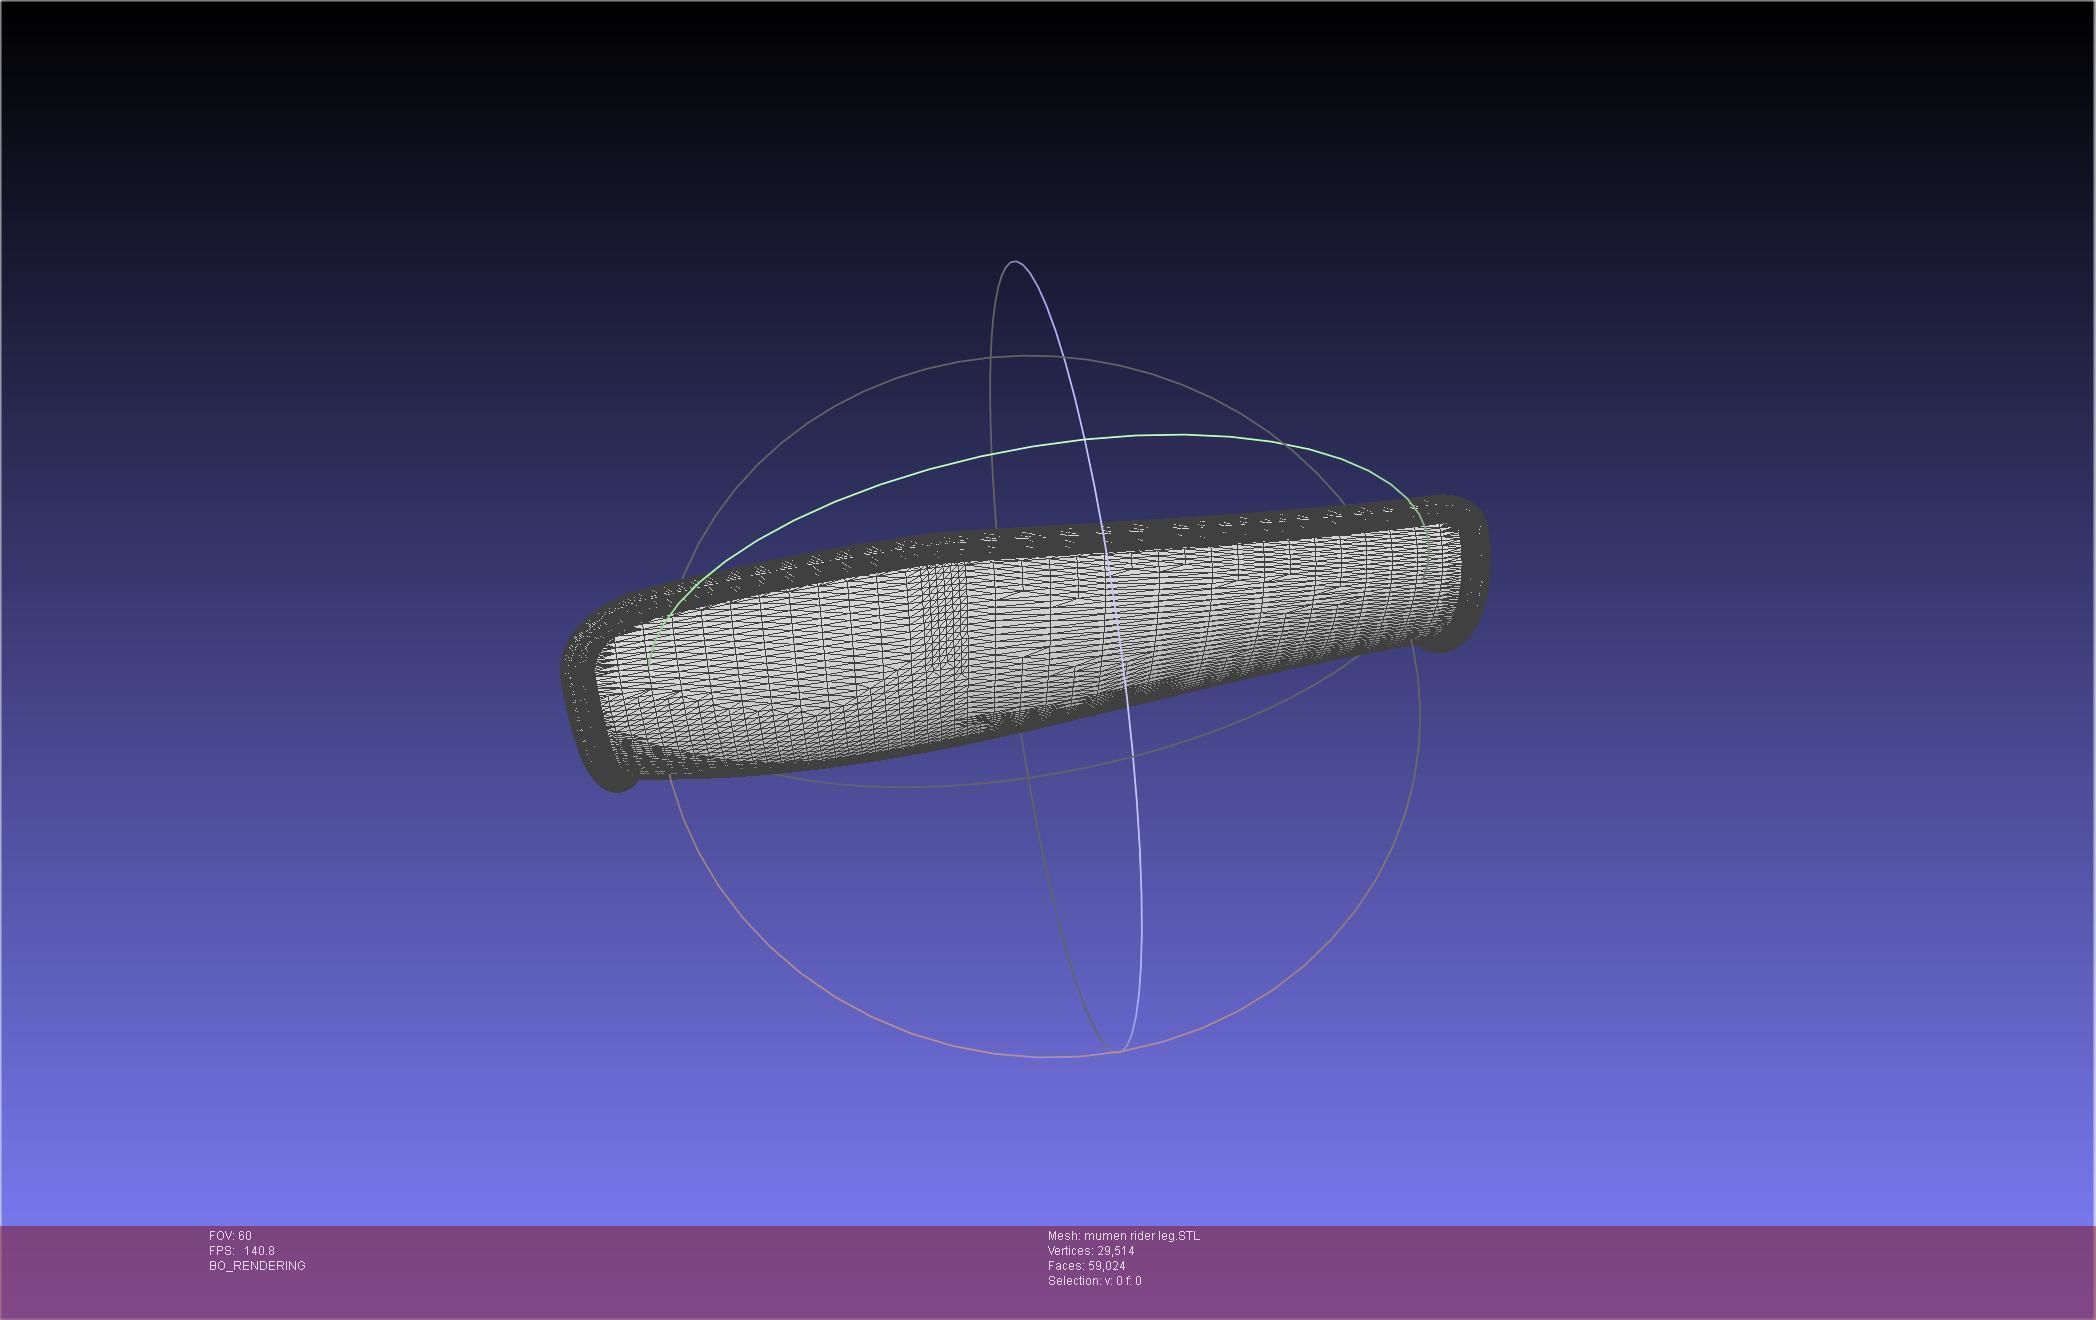Click the Selection: v: 0 f: 0 text

pyautogui.click(x=1094, y=1281)
